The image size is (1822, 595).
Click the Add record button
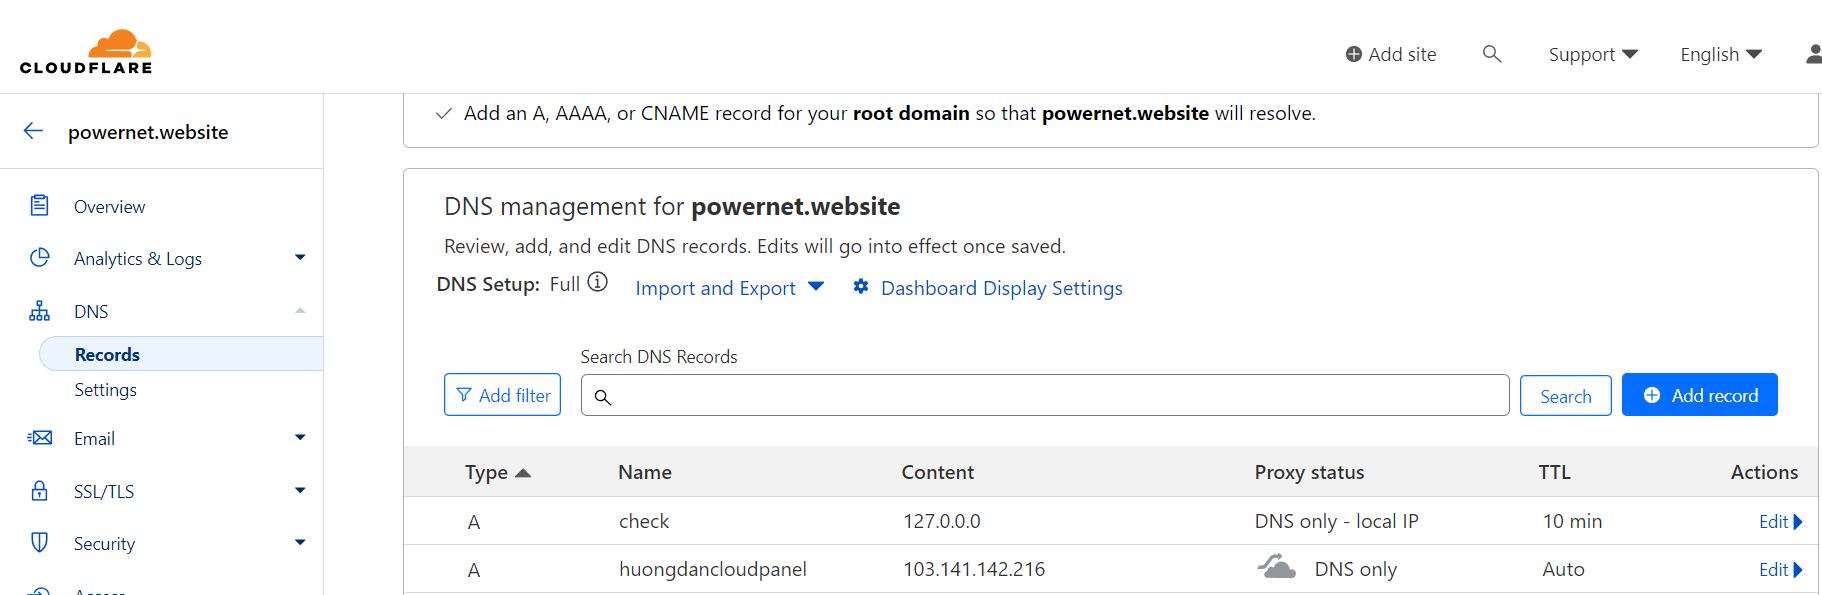click(1699, 395)
